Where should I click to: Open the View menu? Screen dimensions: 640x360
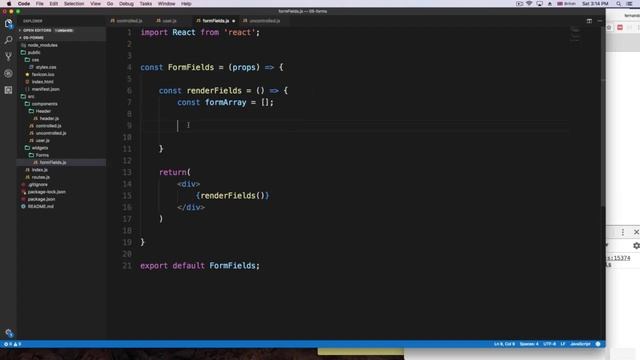(x=95, y=4)
